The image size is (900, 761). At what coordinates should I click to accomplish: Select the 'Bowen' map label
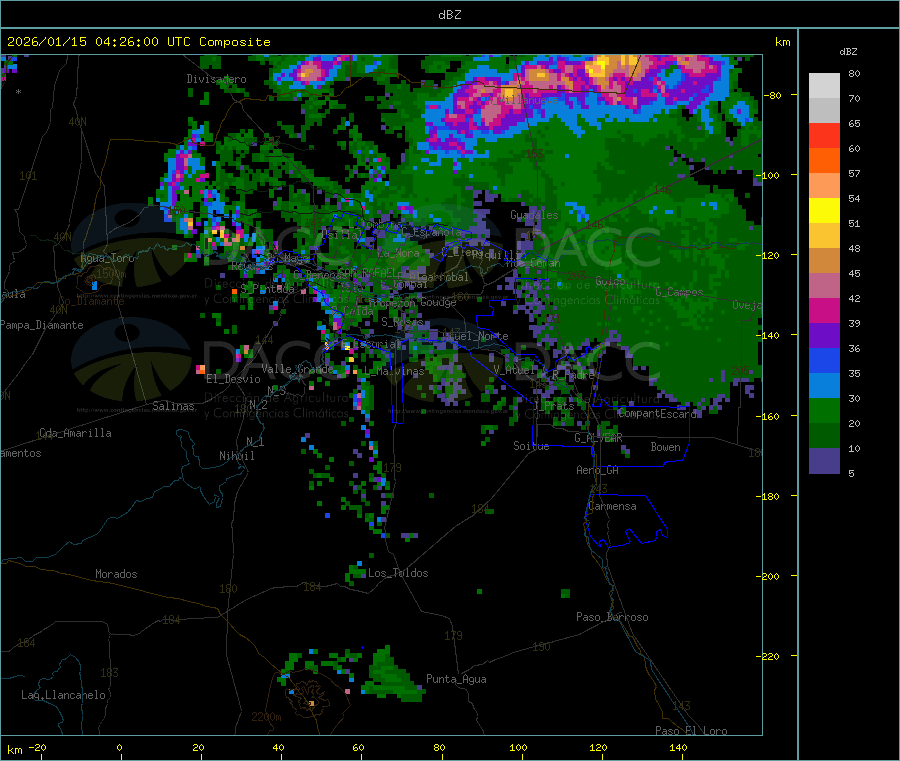pos(665,447)
